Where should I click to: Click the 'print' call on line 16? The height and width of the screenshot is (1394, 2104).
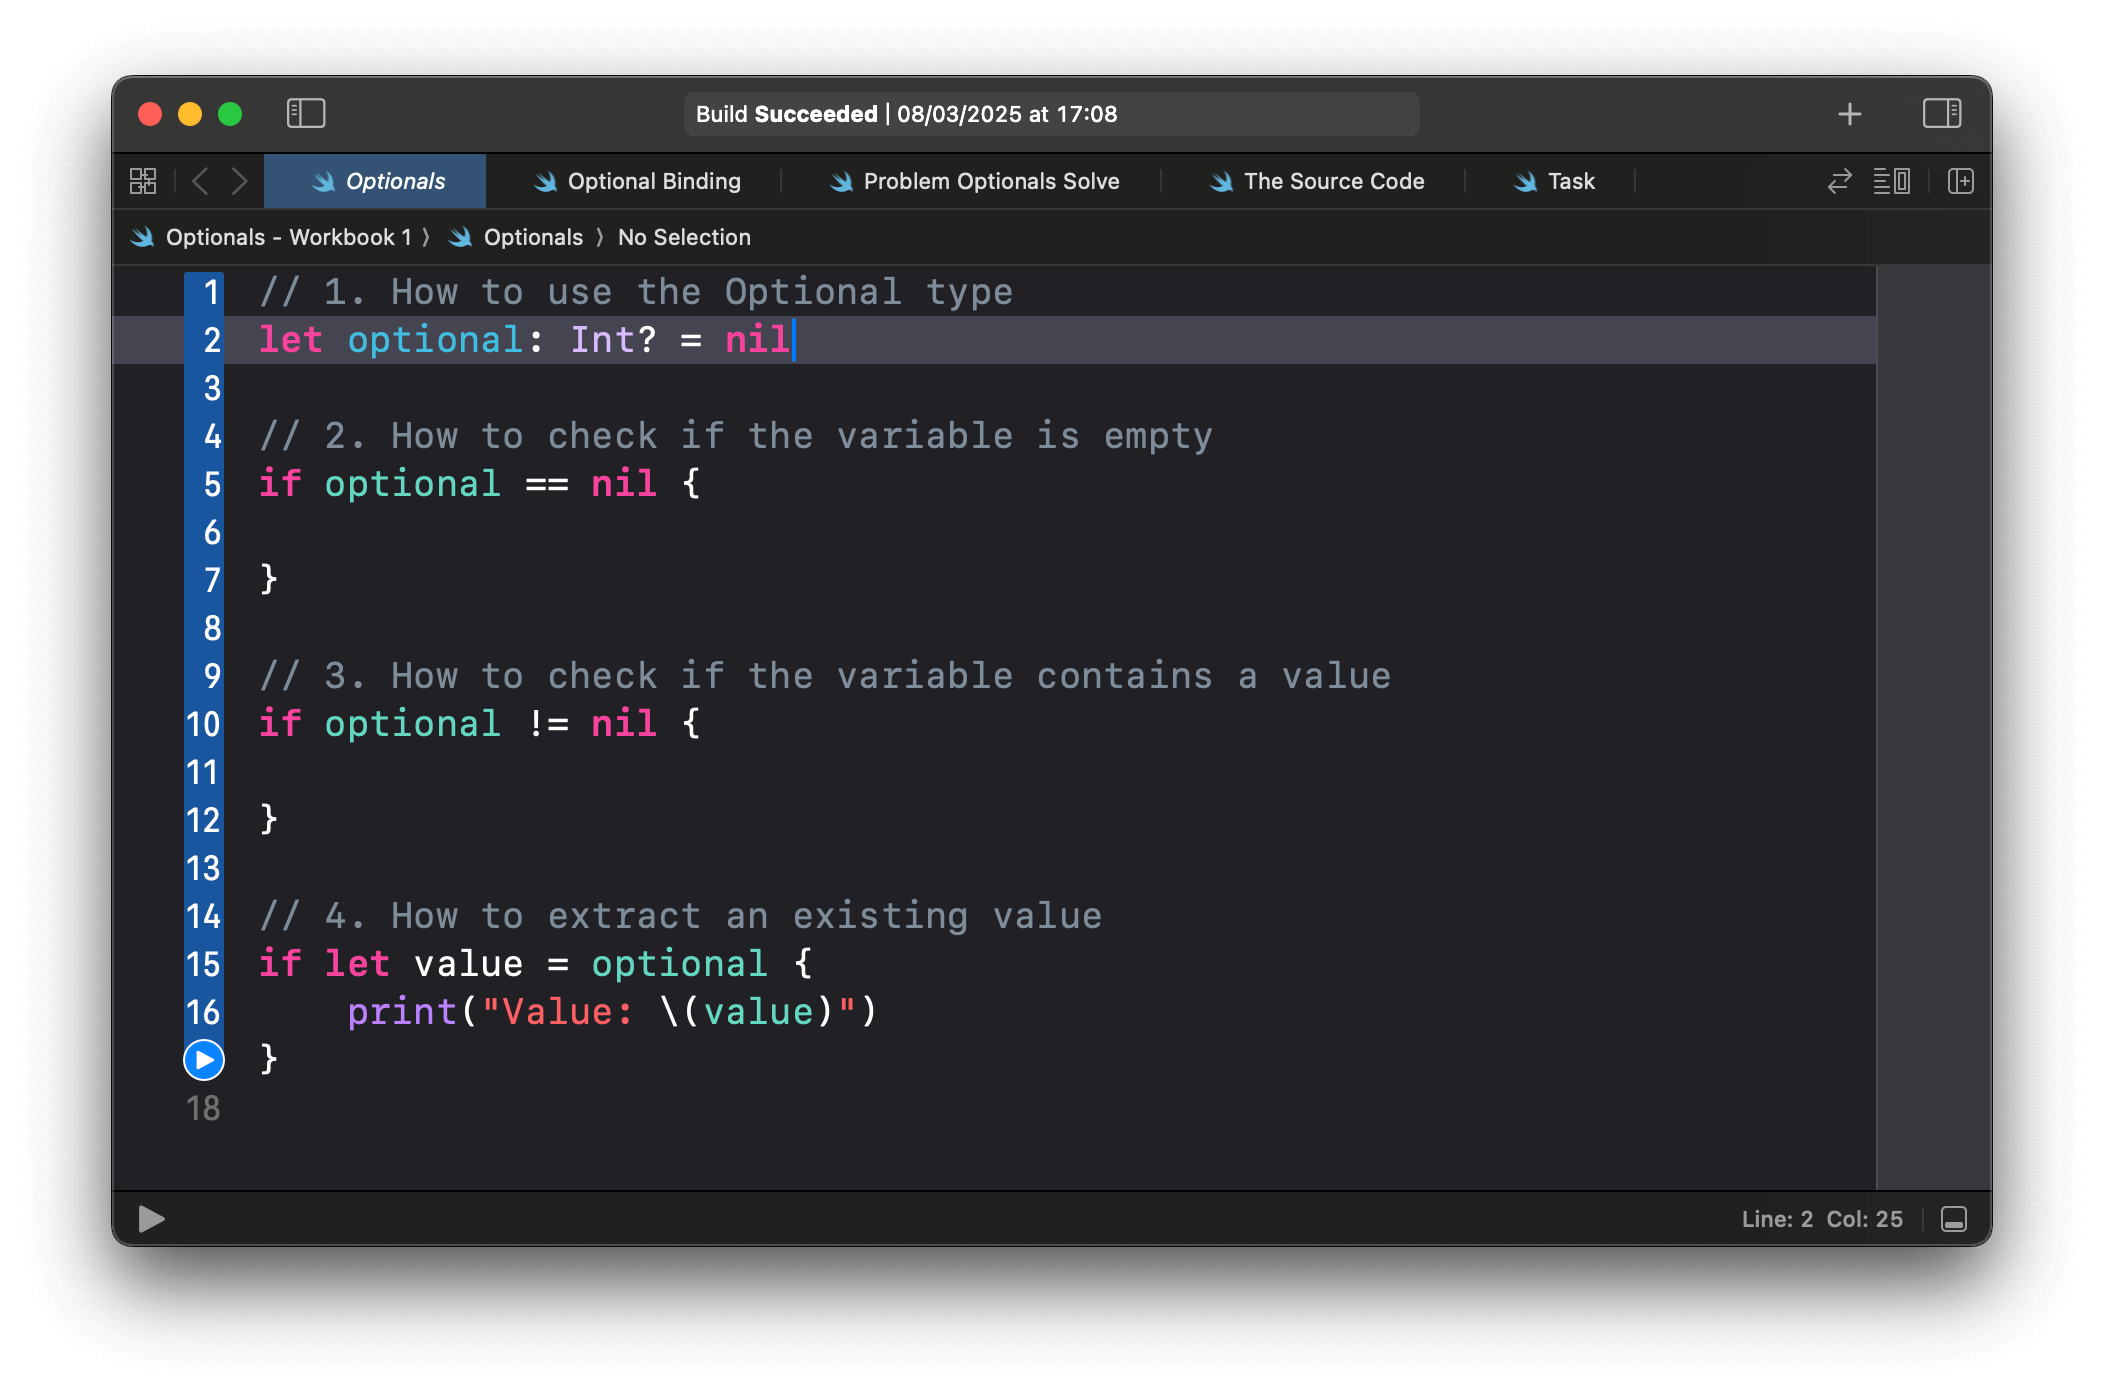(402, 1012)
